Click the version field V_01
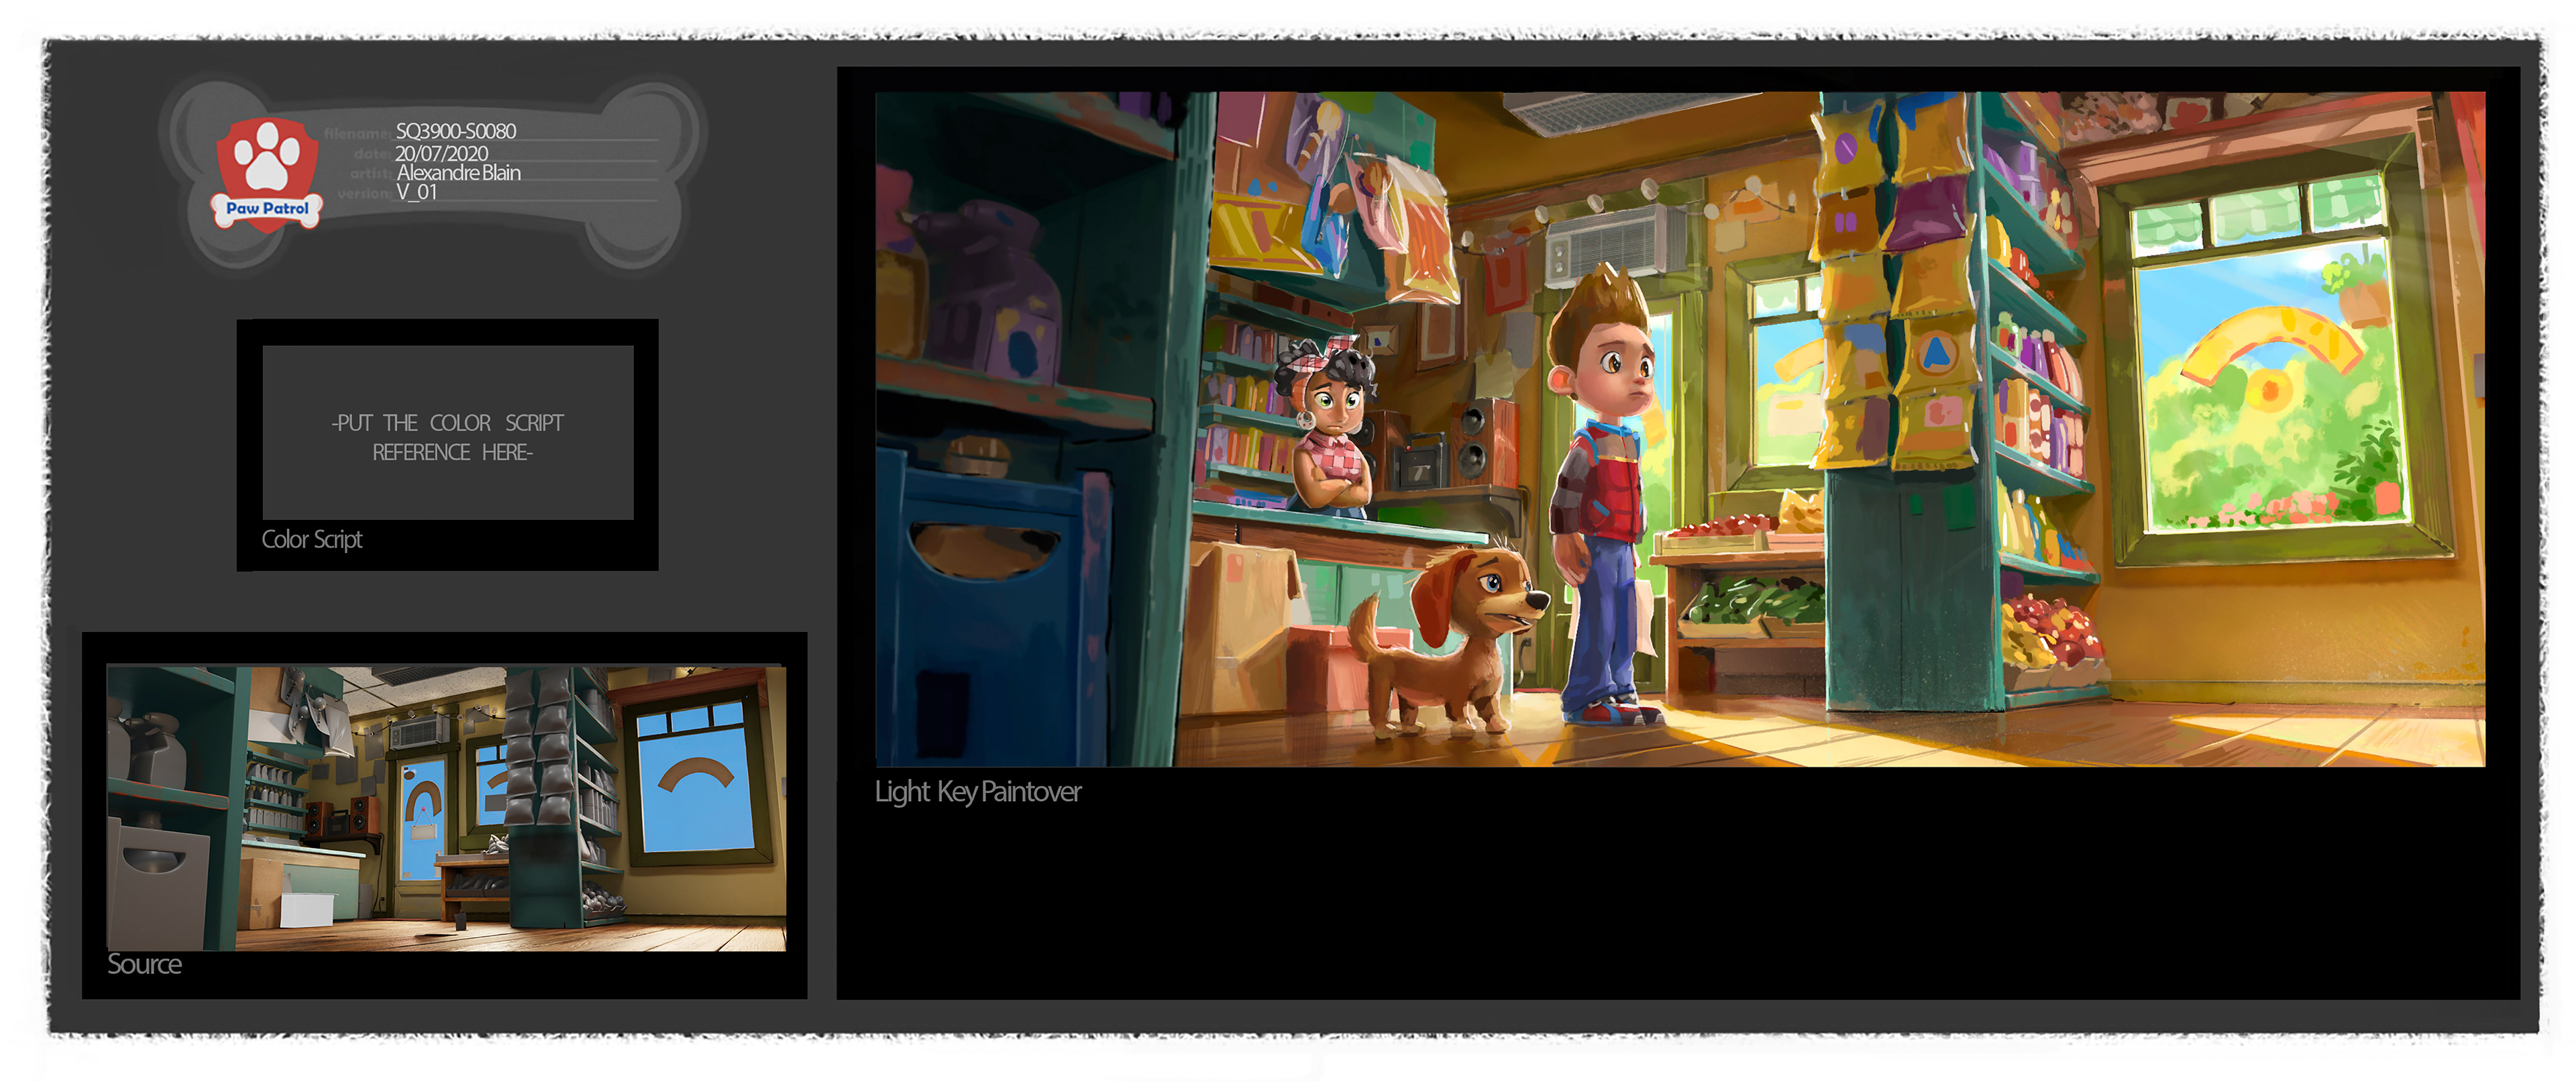Image resolution: width=2576 pixels, height=1082 pixels. tap(416, 192)
